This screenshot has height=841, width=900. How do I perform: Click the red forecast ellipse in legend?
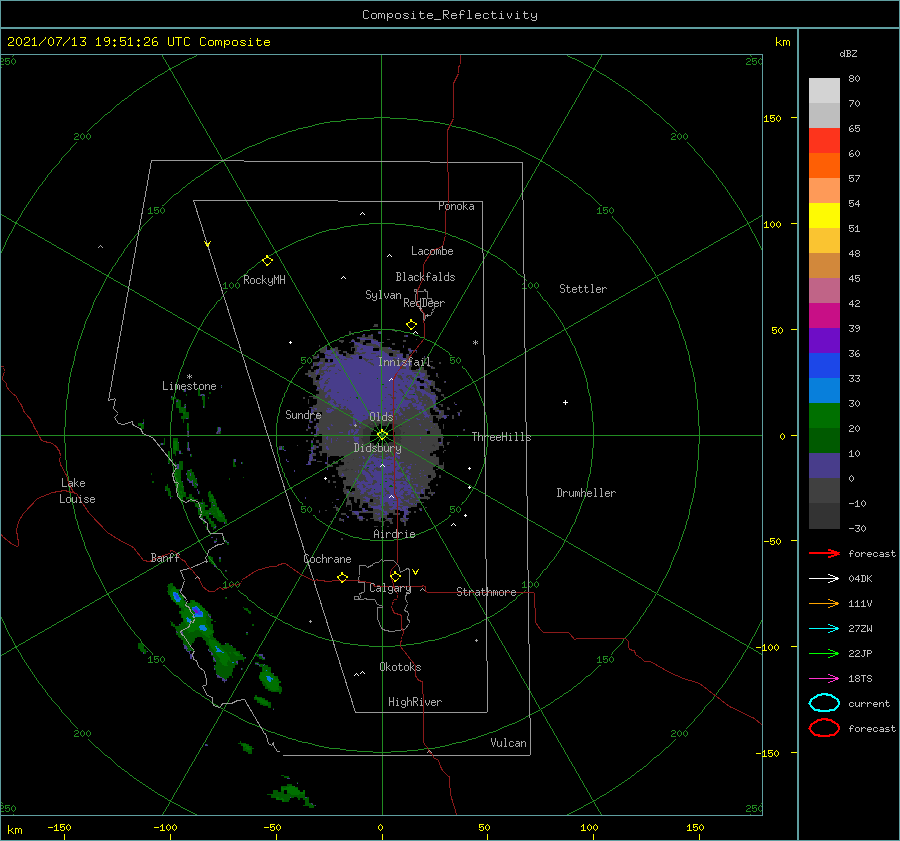click(824, 728)
